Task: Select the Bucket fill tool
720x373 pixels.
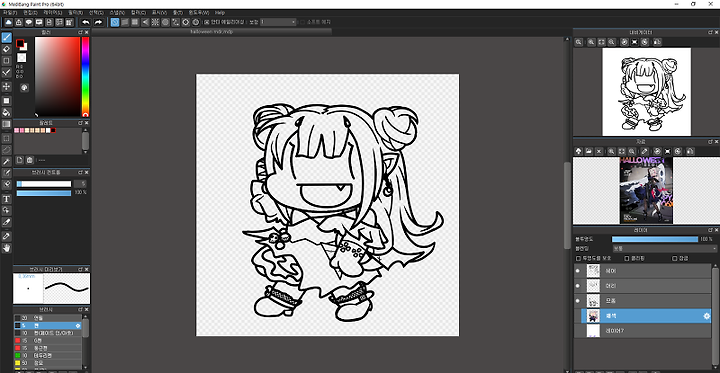Action: pyautogui.click(x=6, y=112)
